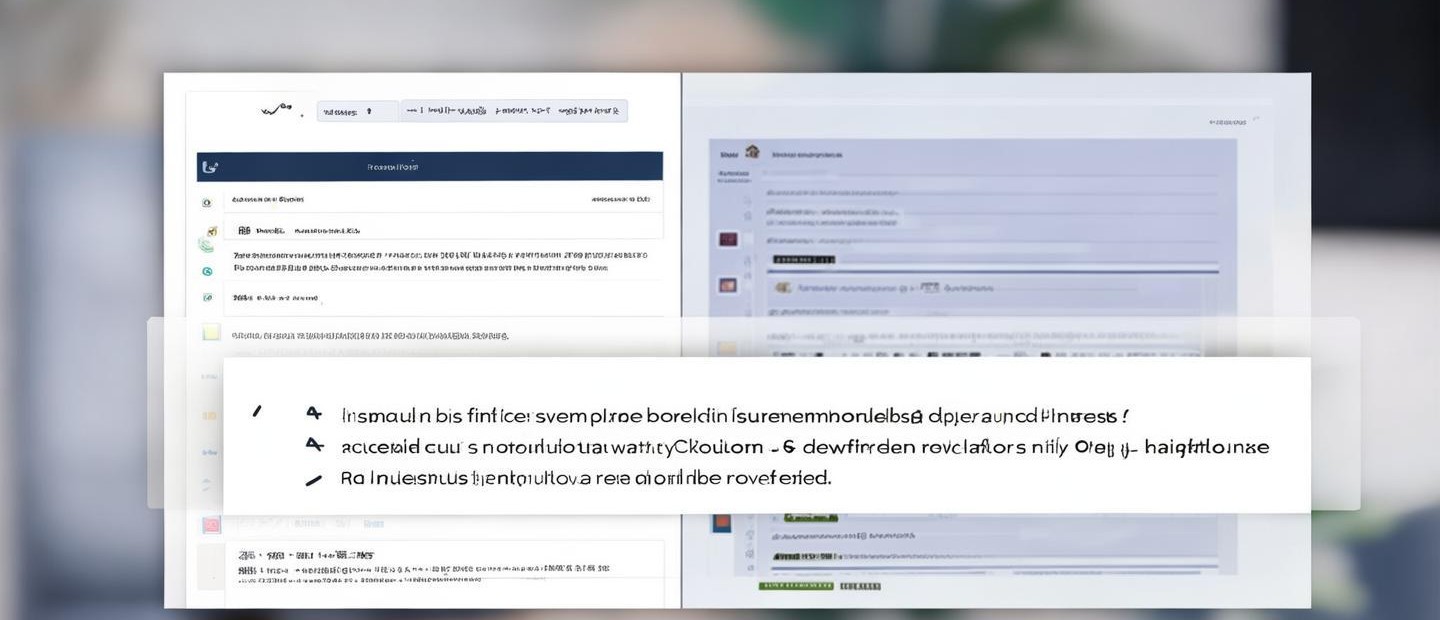The height and width of the screenshot is (620, 1440).
Task: Click the small link at the right panel's top right
Action: pyautogui.click(x=1228, y=122)
